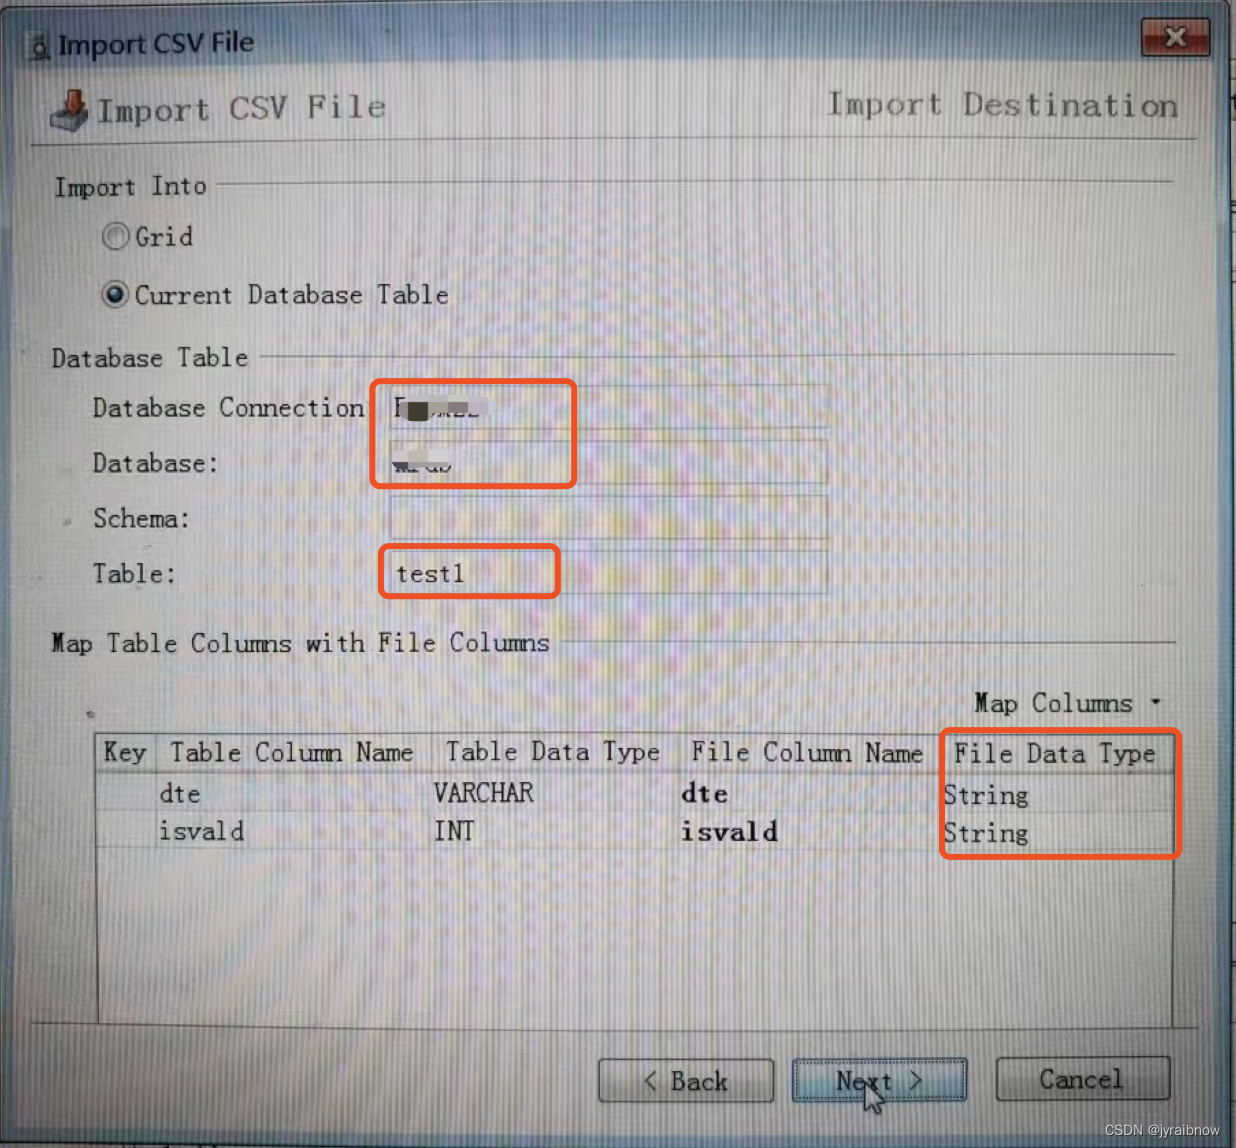Click the Database Connection field

coord(608,408)
